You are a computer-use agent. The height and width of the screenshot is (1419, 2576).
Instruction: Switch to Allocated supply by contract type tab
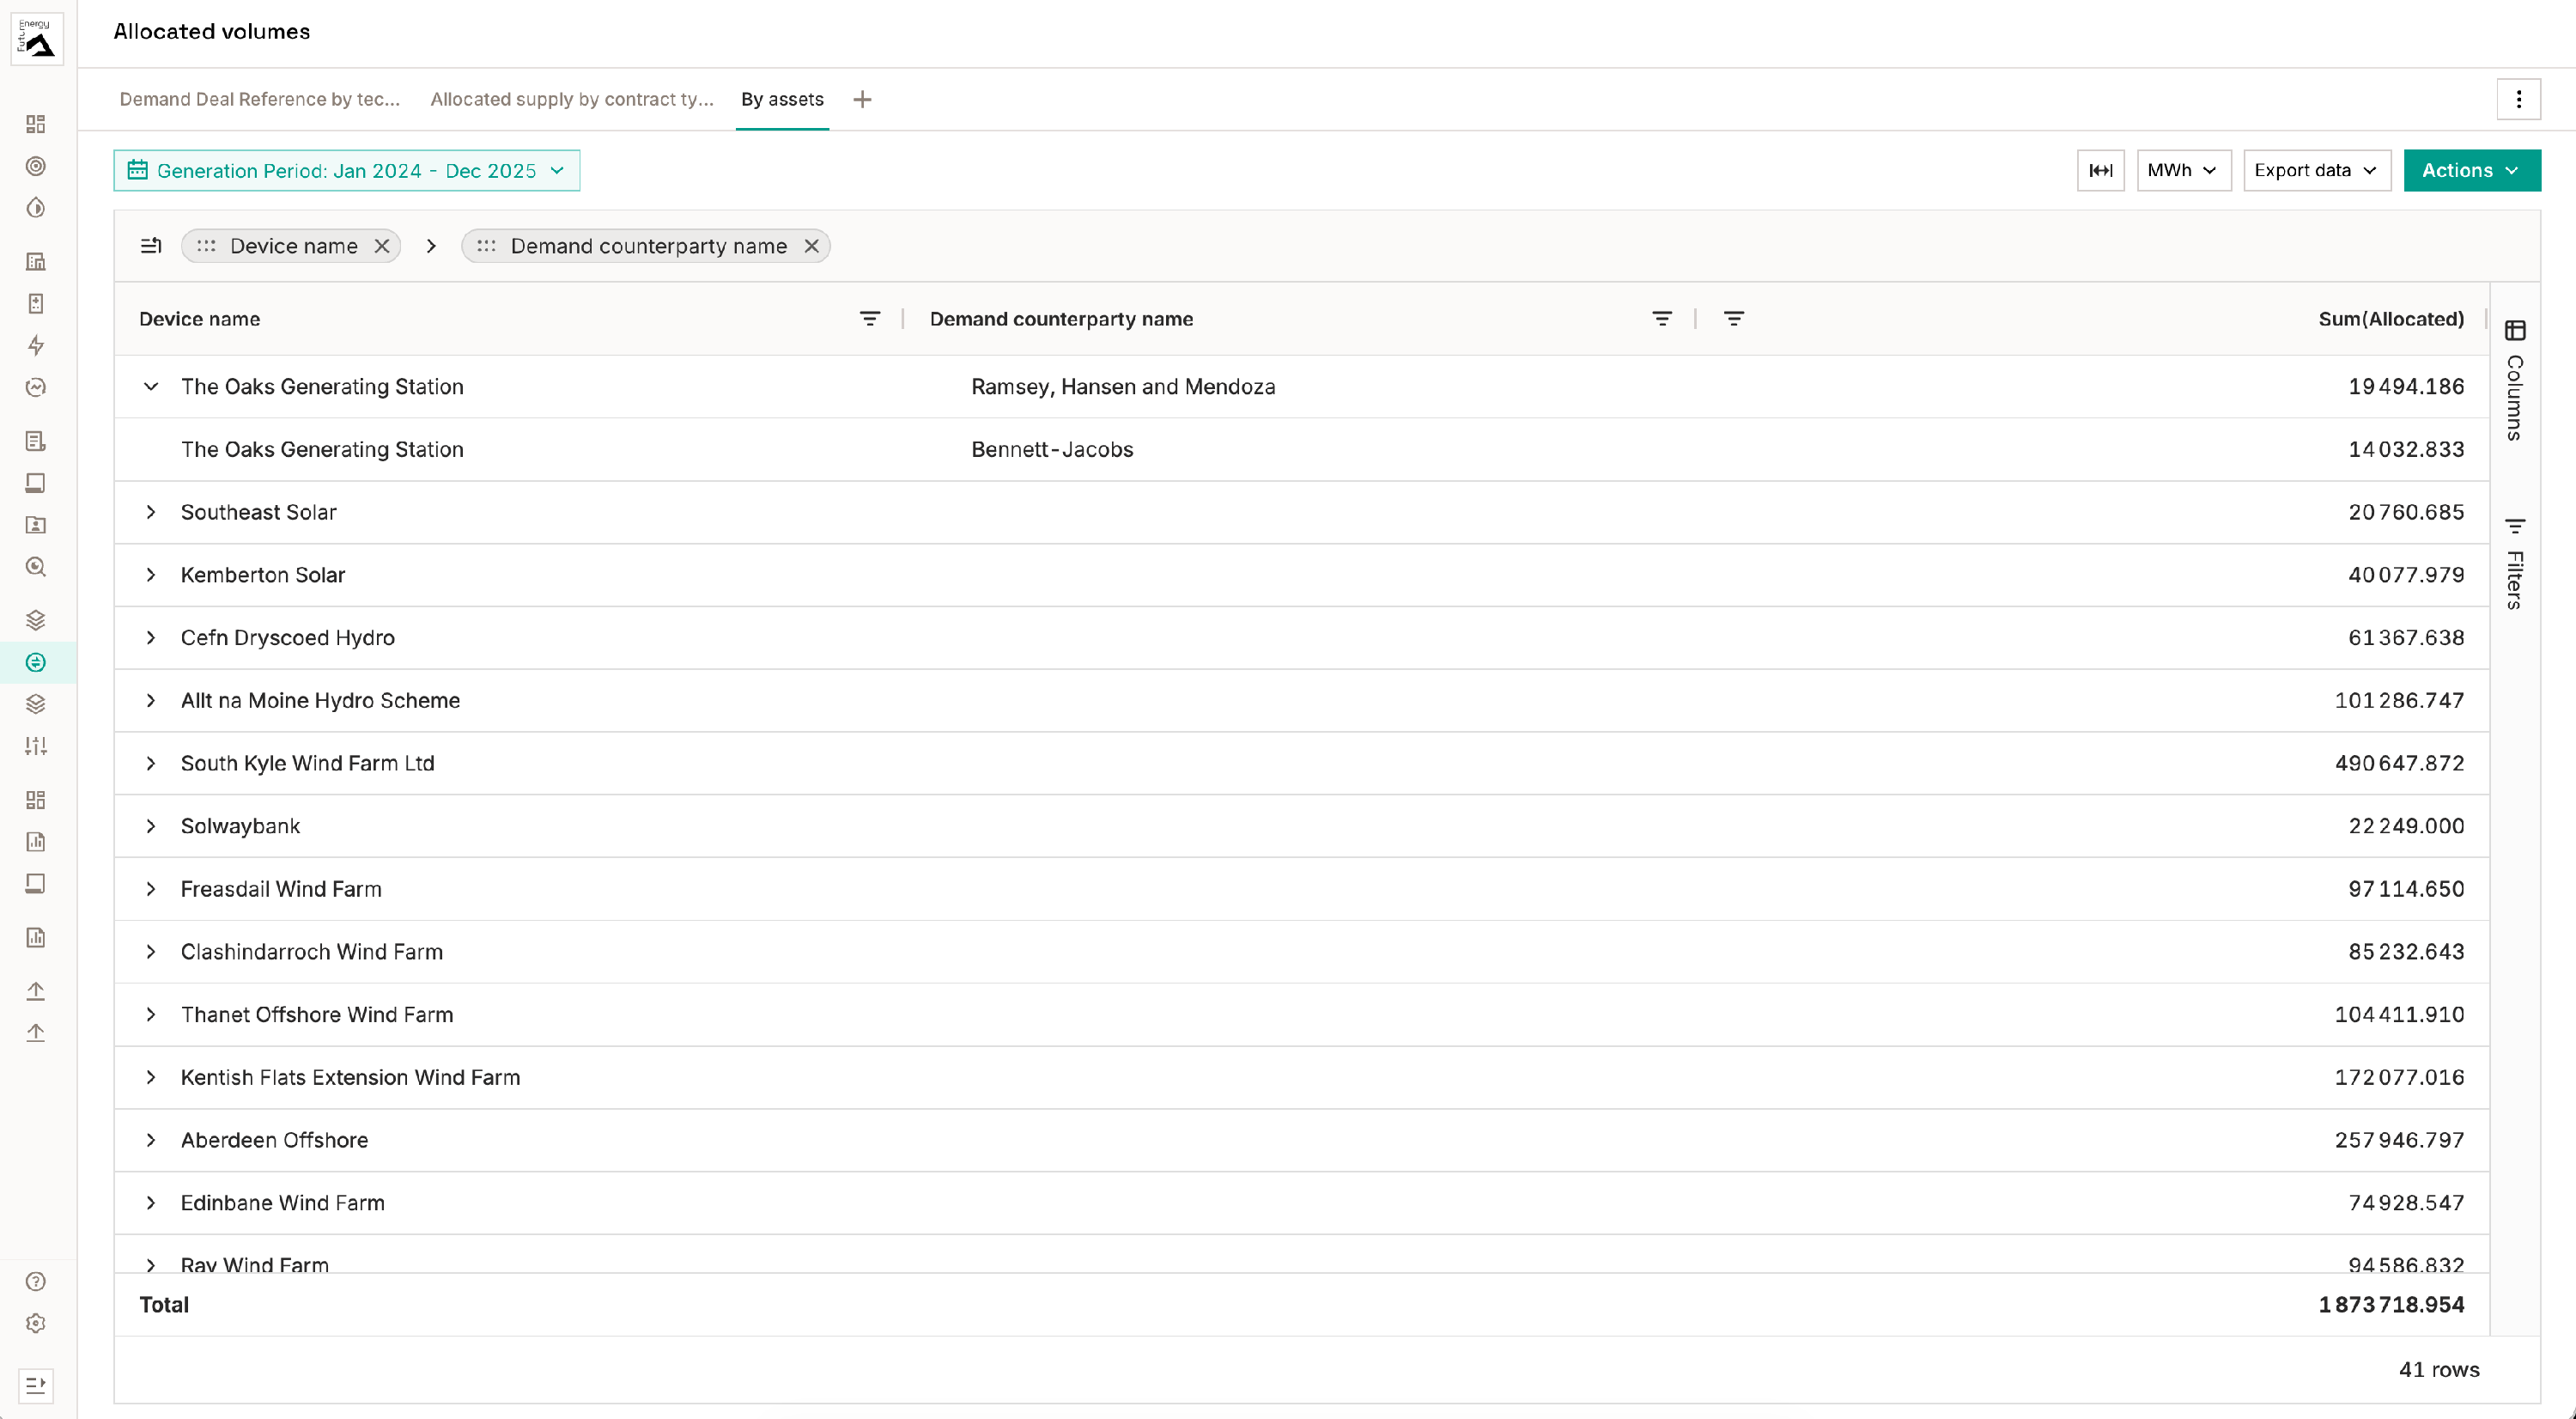571,99
